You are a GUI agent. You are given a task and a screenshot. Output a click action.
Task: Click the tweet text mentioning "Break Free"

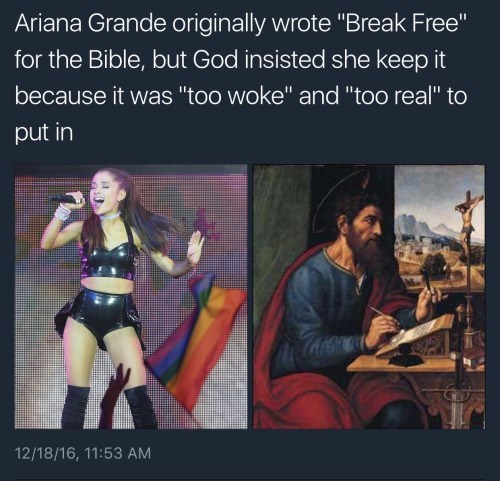240,78
